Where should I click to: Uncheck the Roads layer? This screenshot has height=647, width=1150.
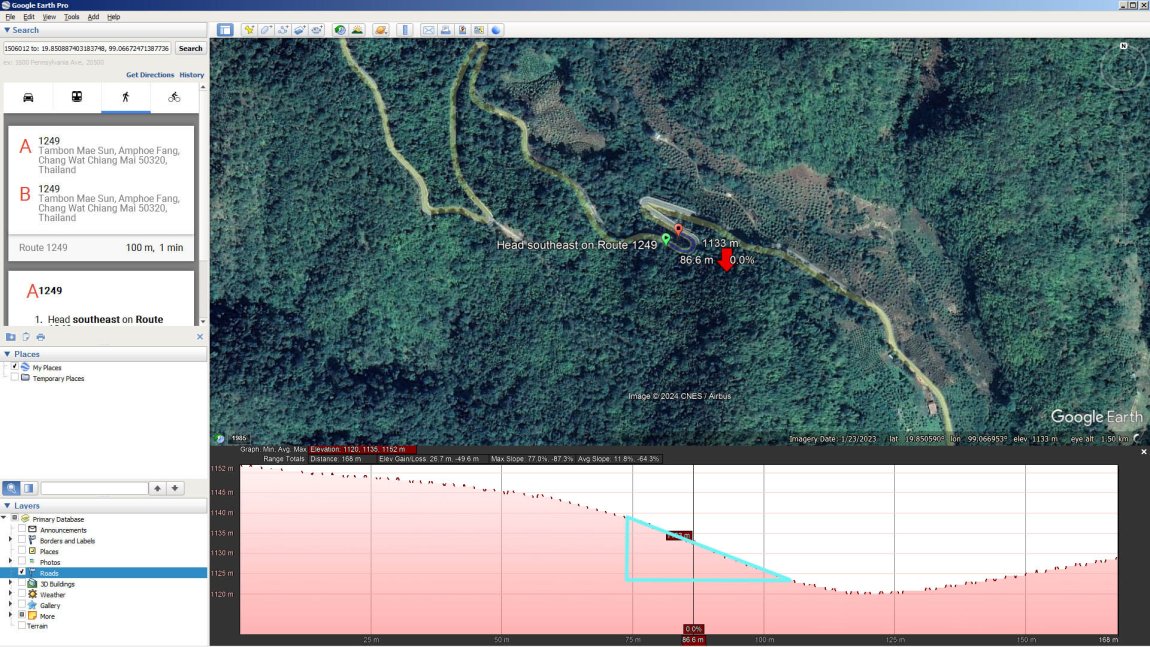[20, 571]
